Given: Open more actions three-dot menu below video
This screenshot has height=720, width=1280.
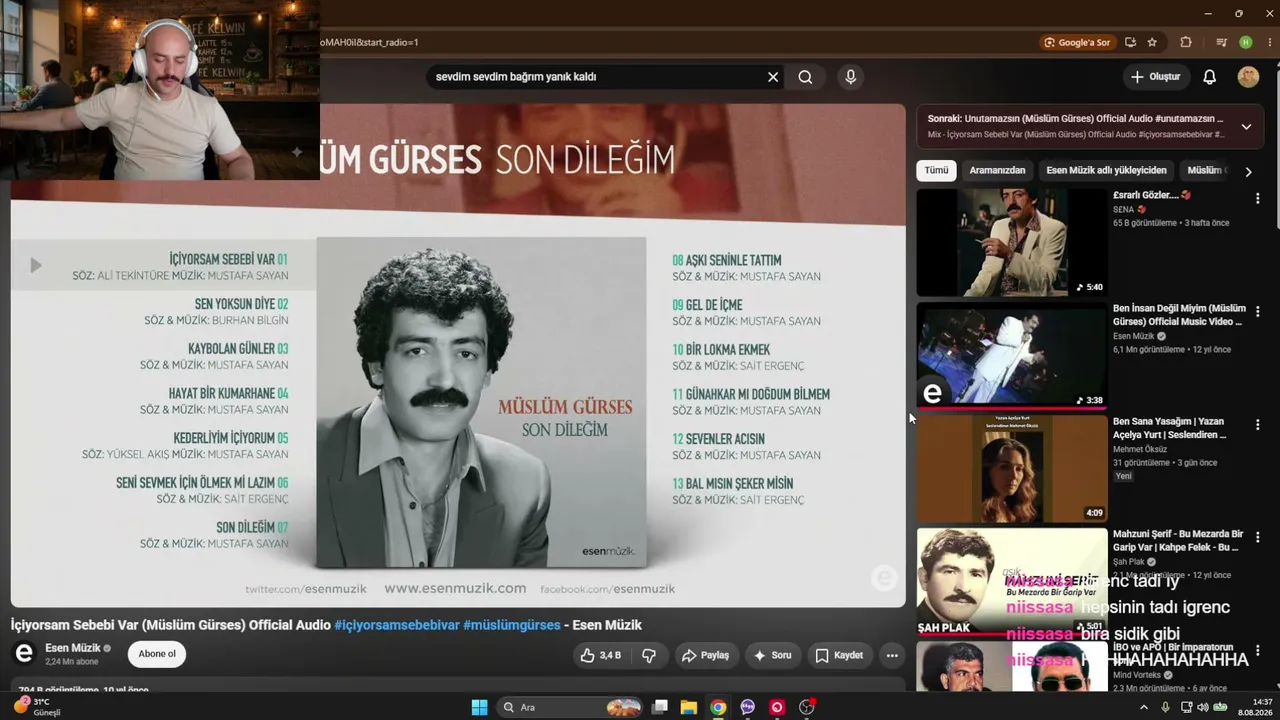Looking at the screenshot, I should [x=892, y=655].
